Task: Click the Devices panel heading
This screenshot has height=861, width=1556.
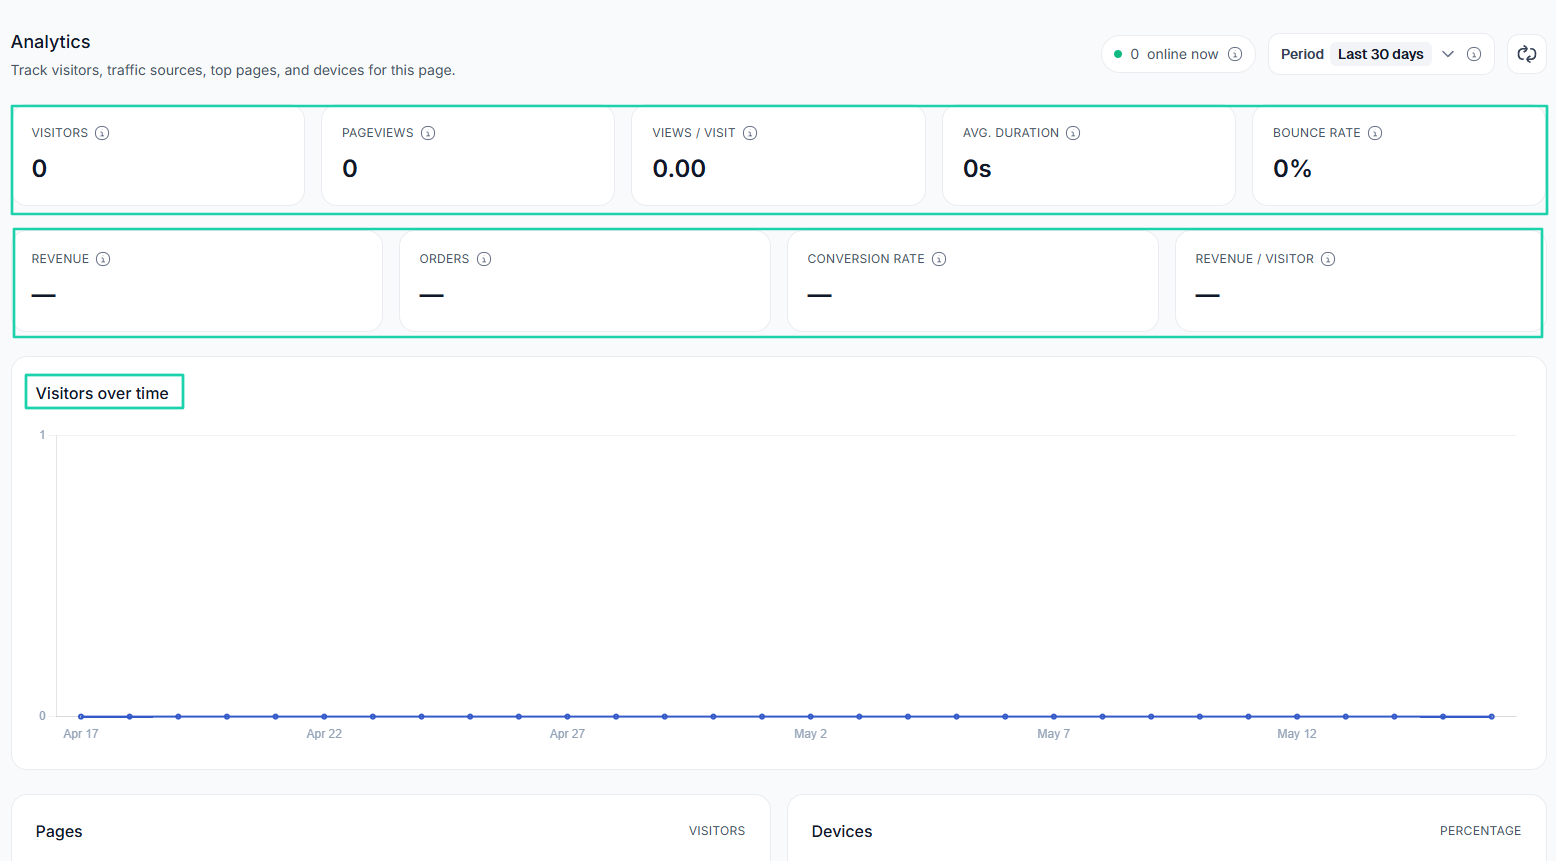Action: coord(842,831)
